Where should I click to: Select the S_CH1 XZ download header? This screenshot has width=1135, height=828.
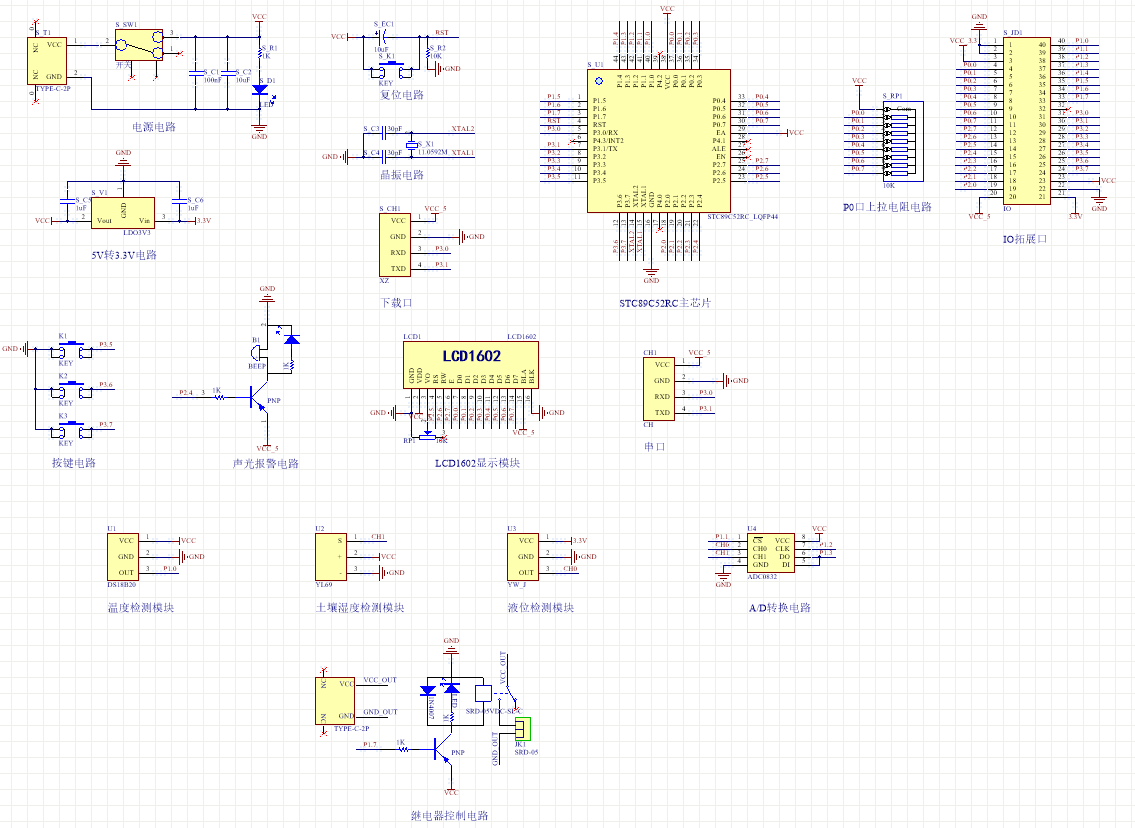pyautogui.click(x=394, y=245)
